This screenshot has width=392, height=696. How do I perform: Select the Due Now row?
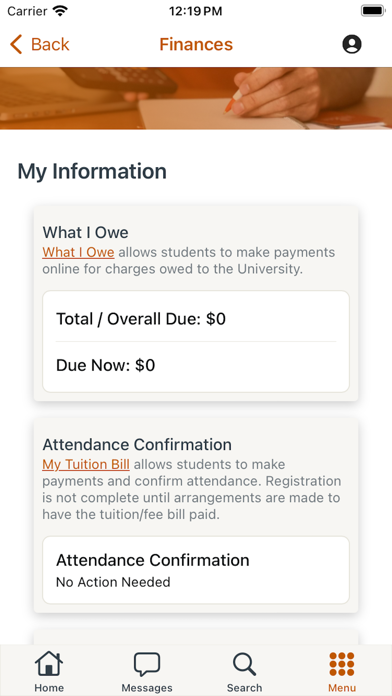[x=196, y=366]
